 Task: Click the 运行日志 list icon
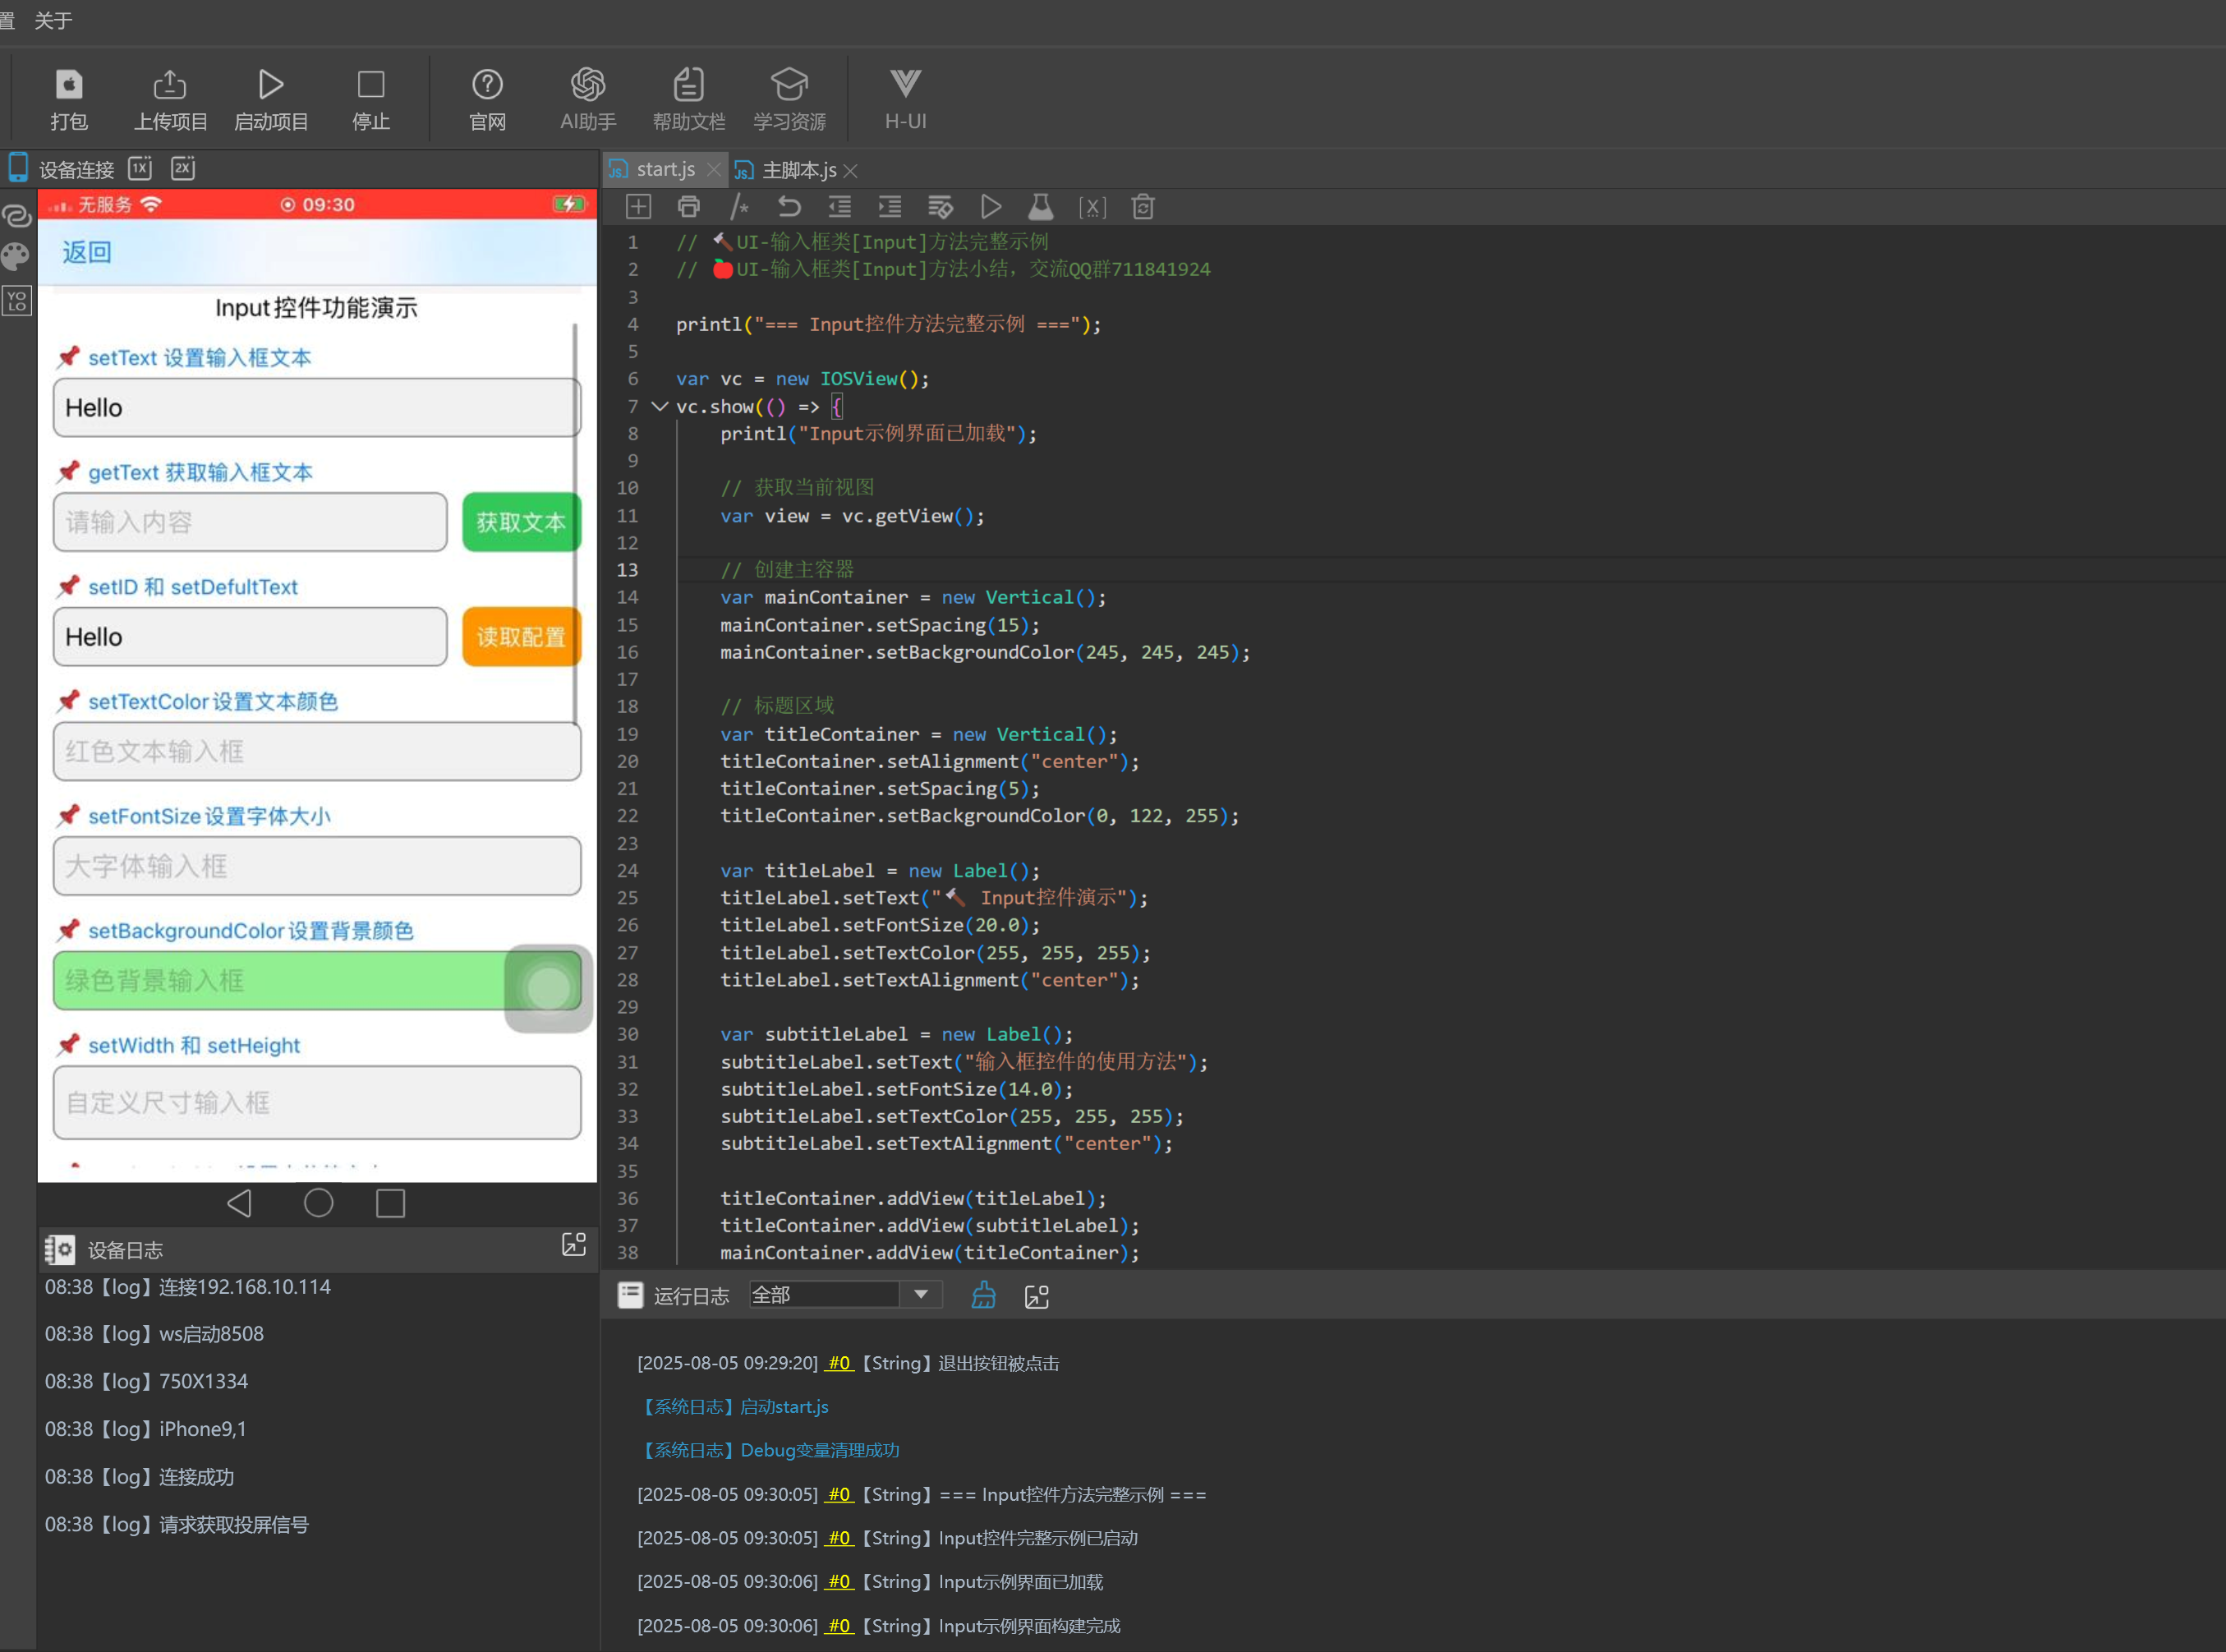[630, 1295]
